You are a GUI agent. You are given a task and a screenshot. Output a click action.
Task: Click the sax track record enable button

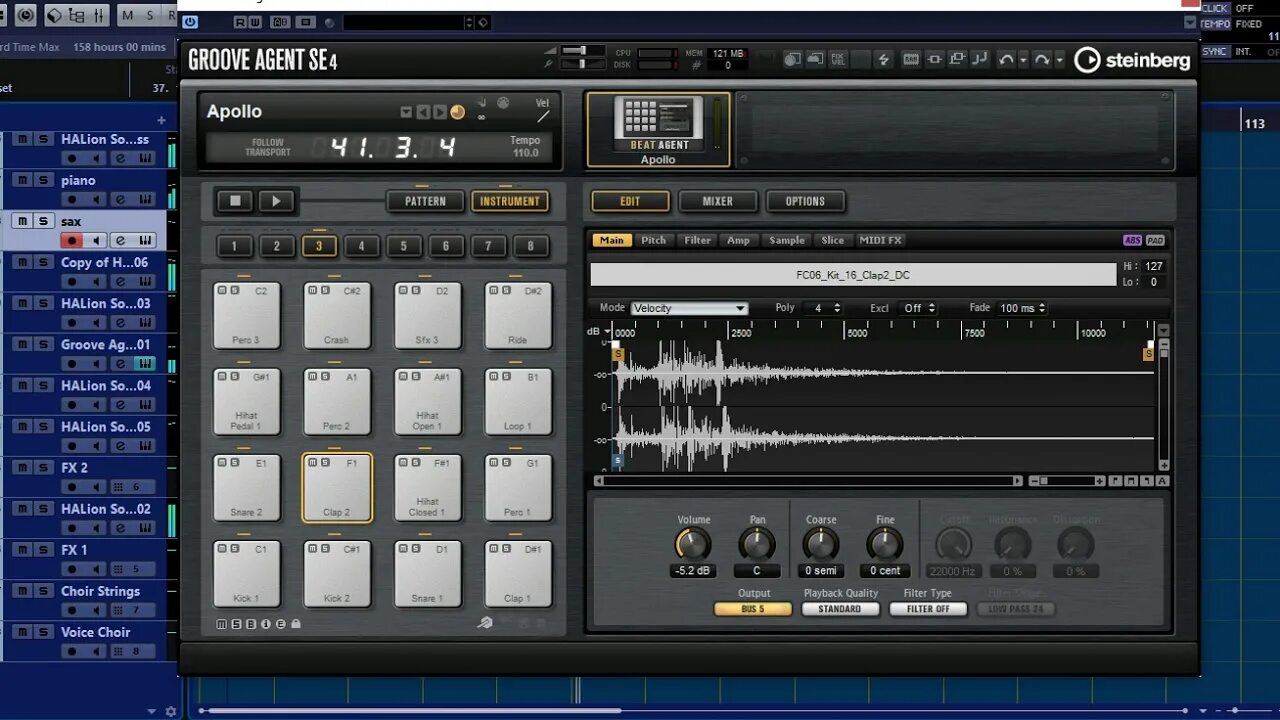[x=71, y=240]
